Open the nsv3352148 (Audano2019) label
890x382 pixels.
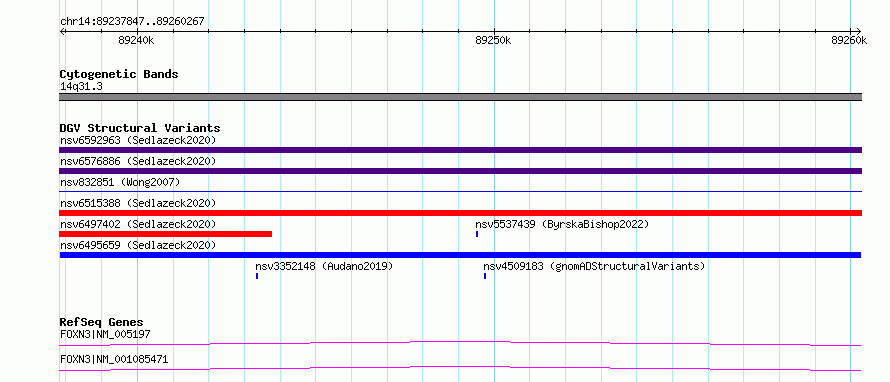[324, 266]
